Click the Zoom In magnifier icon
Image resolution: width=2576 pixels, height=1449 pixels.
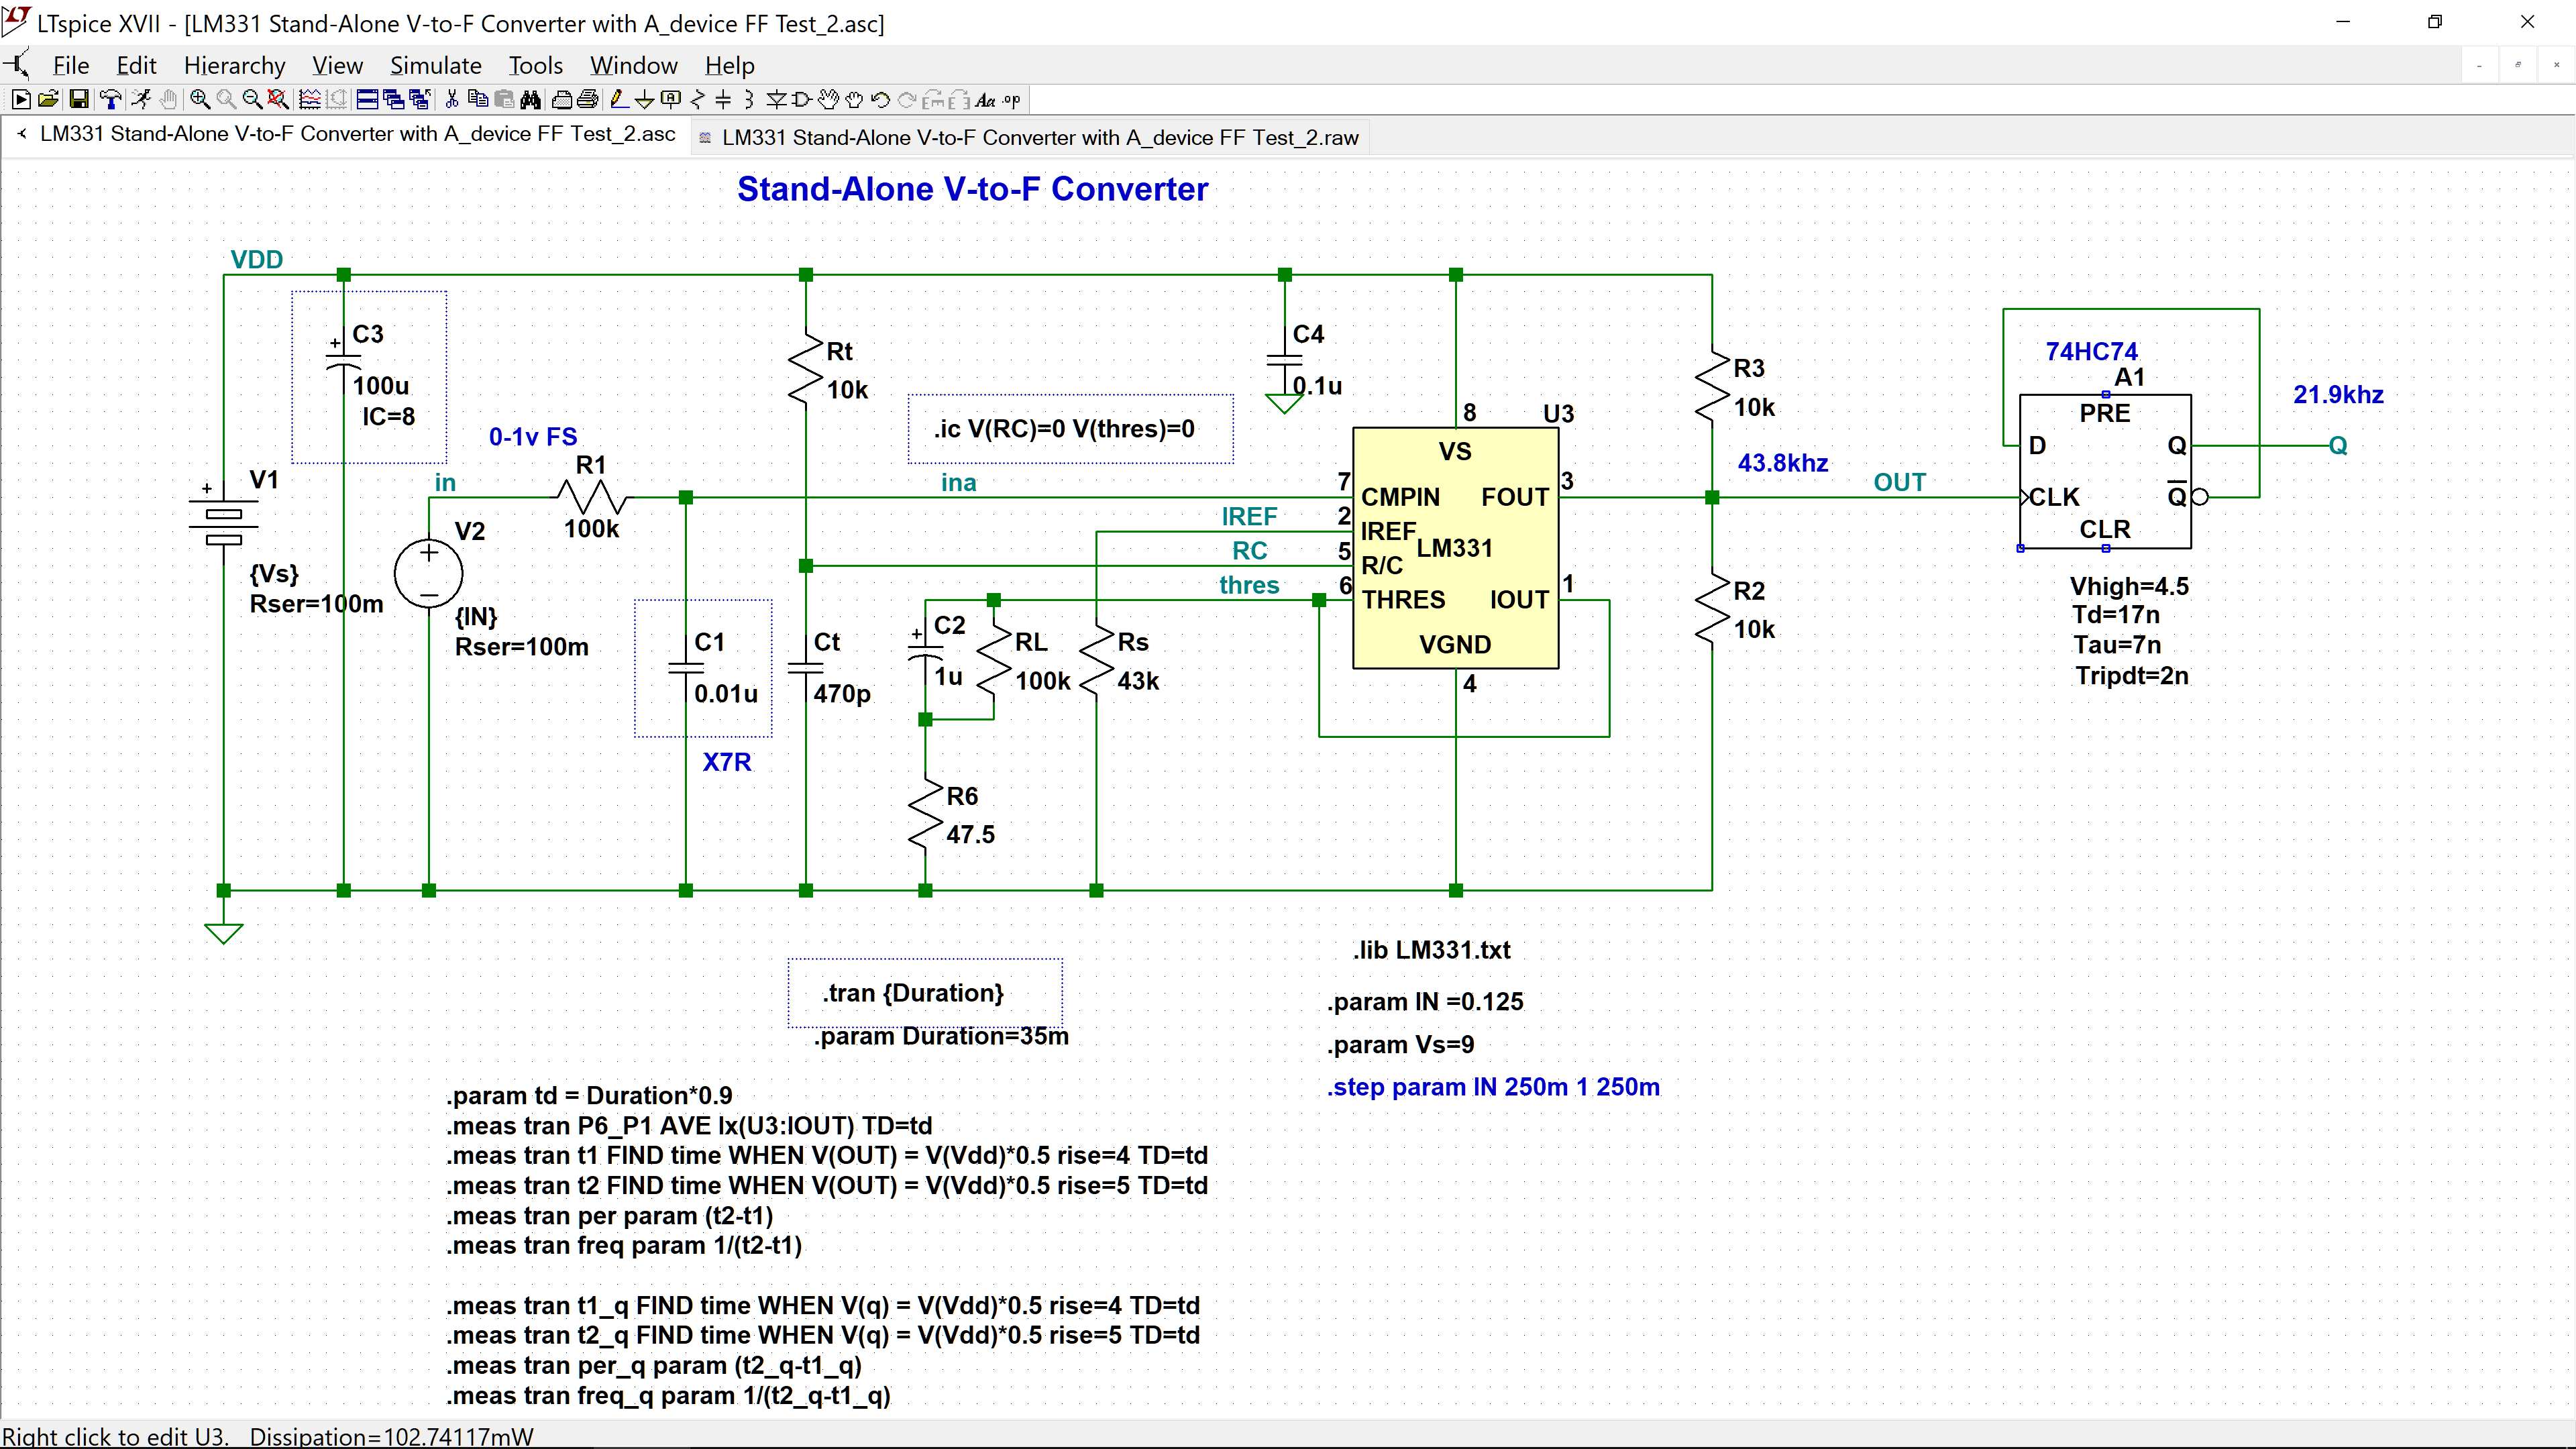pyautogui.click(x=200, y=100)
